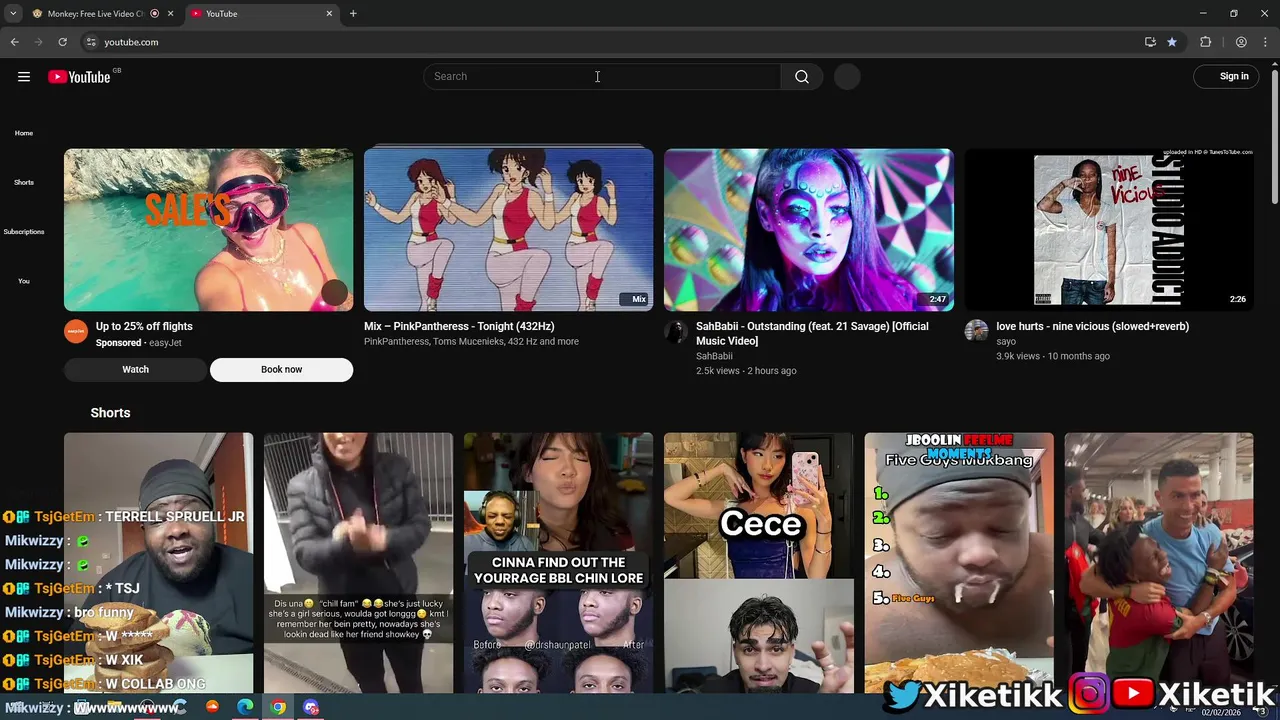Open SoundCloud from the taskbar
Viewport: 1280px width, 720px height.
click(212, 707)
